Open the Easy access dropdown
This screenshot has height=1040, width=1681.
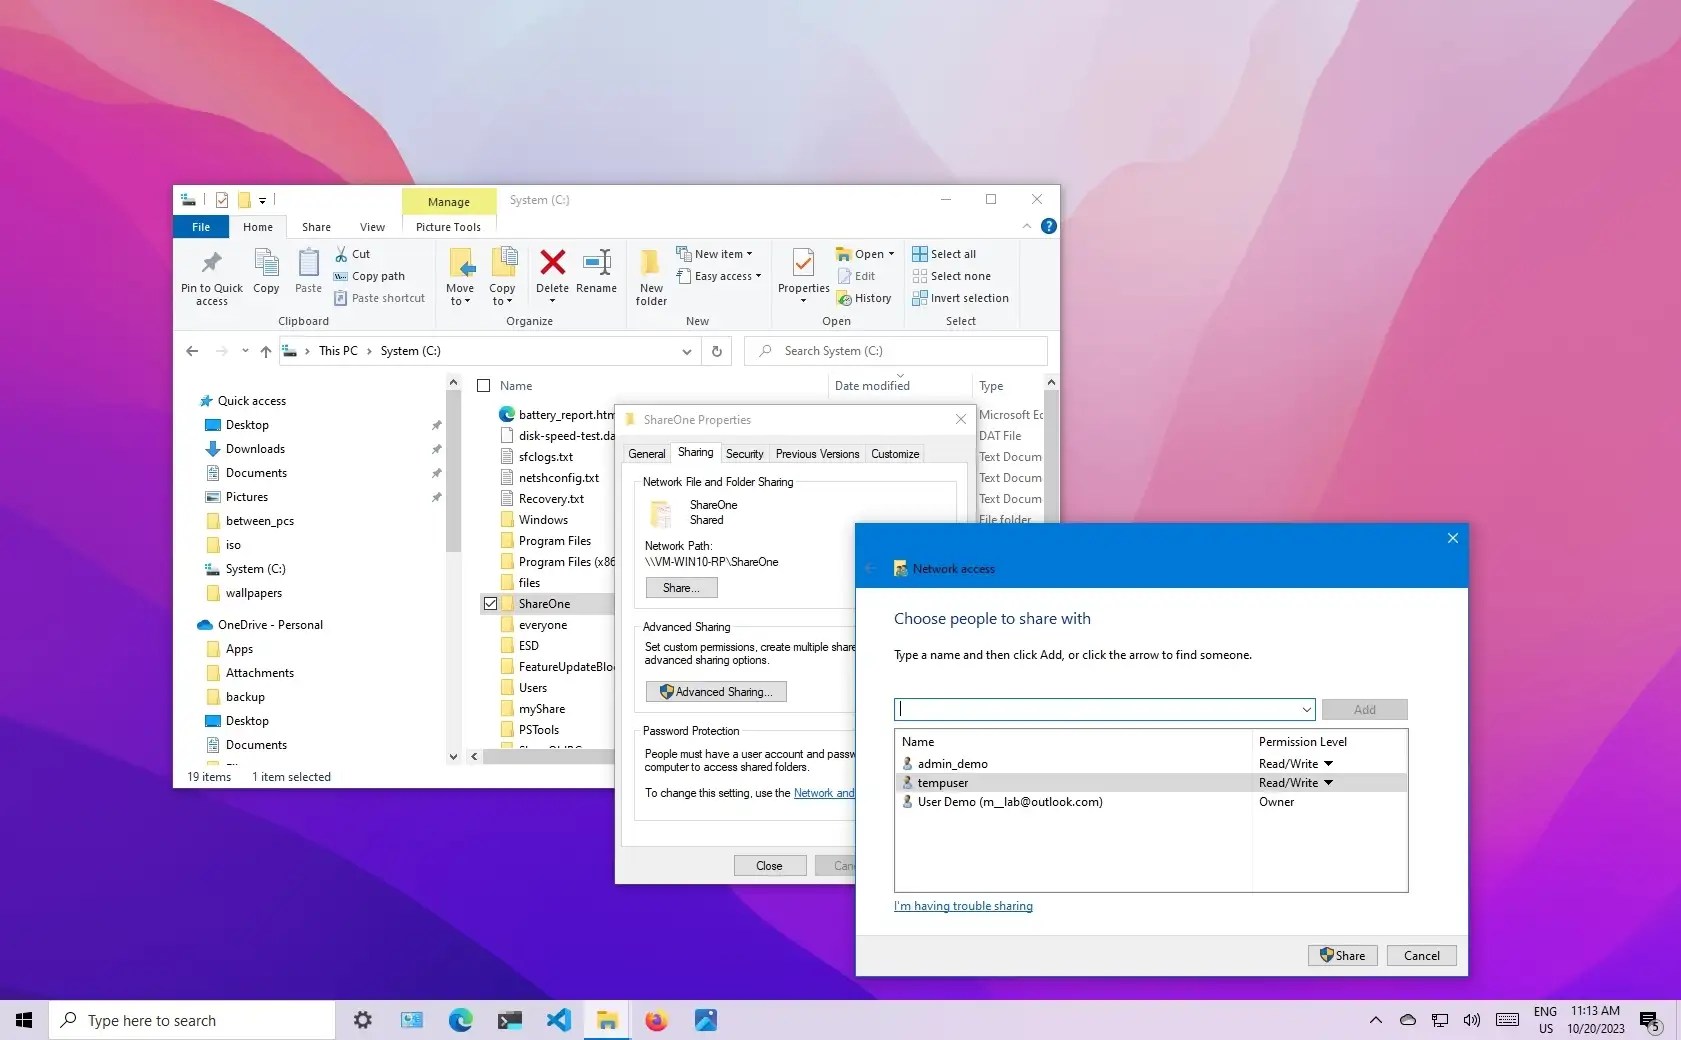(x=720, y=276)
